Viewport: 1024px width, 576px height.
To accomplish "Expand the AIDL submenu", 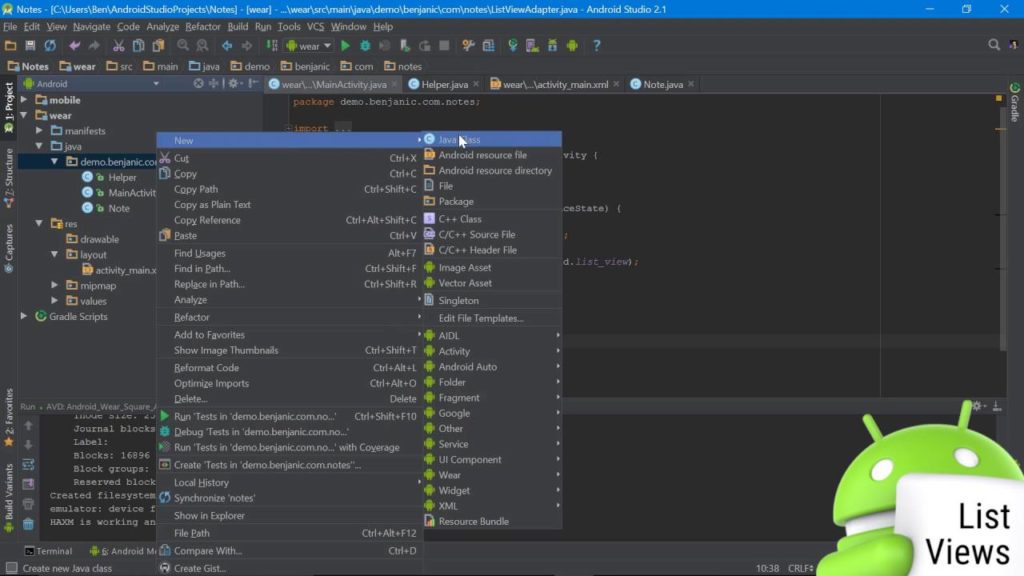I will point(492,336).
